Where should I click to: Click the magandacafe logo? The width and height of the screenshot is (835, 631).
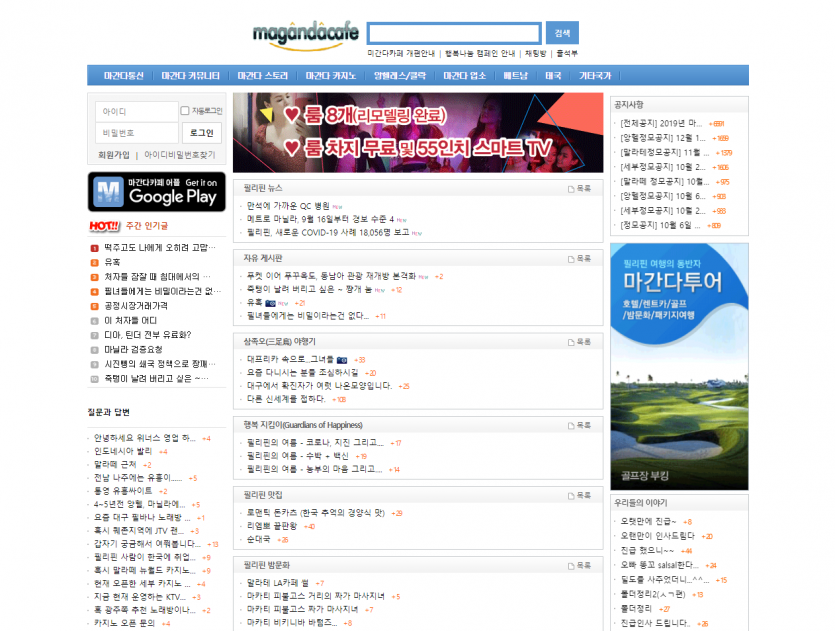pos(305,33)
